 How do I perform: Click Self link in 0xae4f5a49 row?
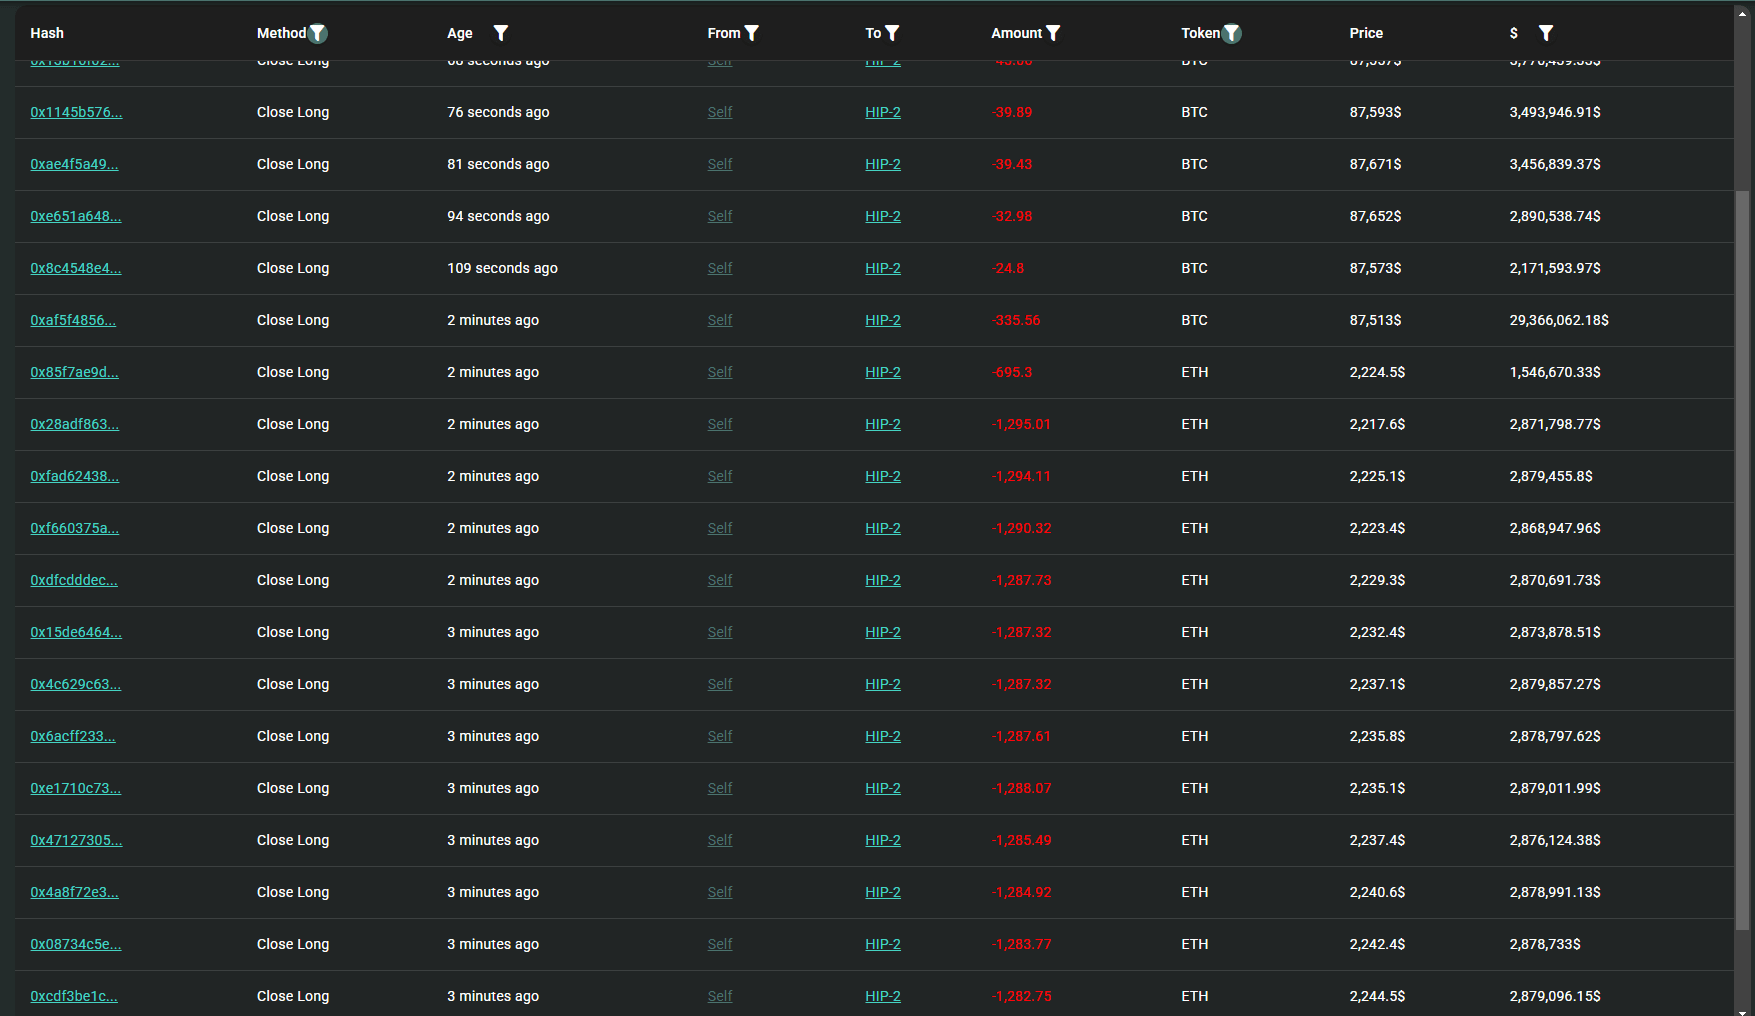pyautogui.click(x=720, y=164)
